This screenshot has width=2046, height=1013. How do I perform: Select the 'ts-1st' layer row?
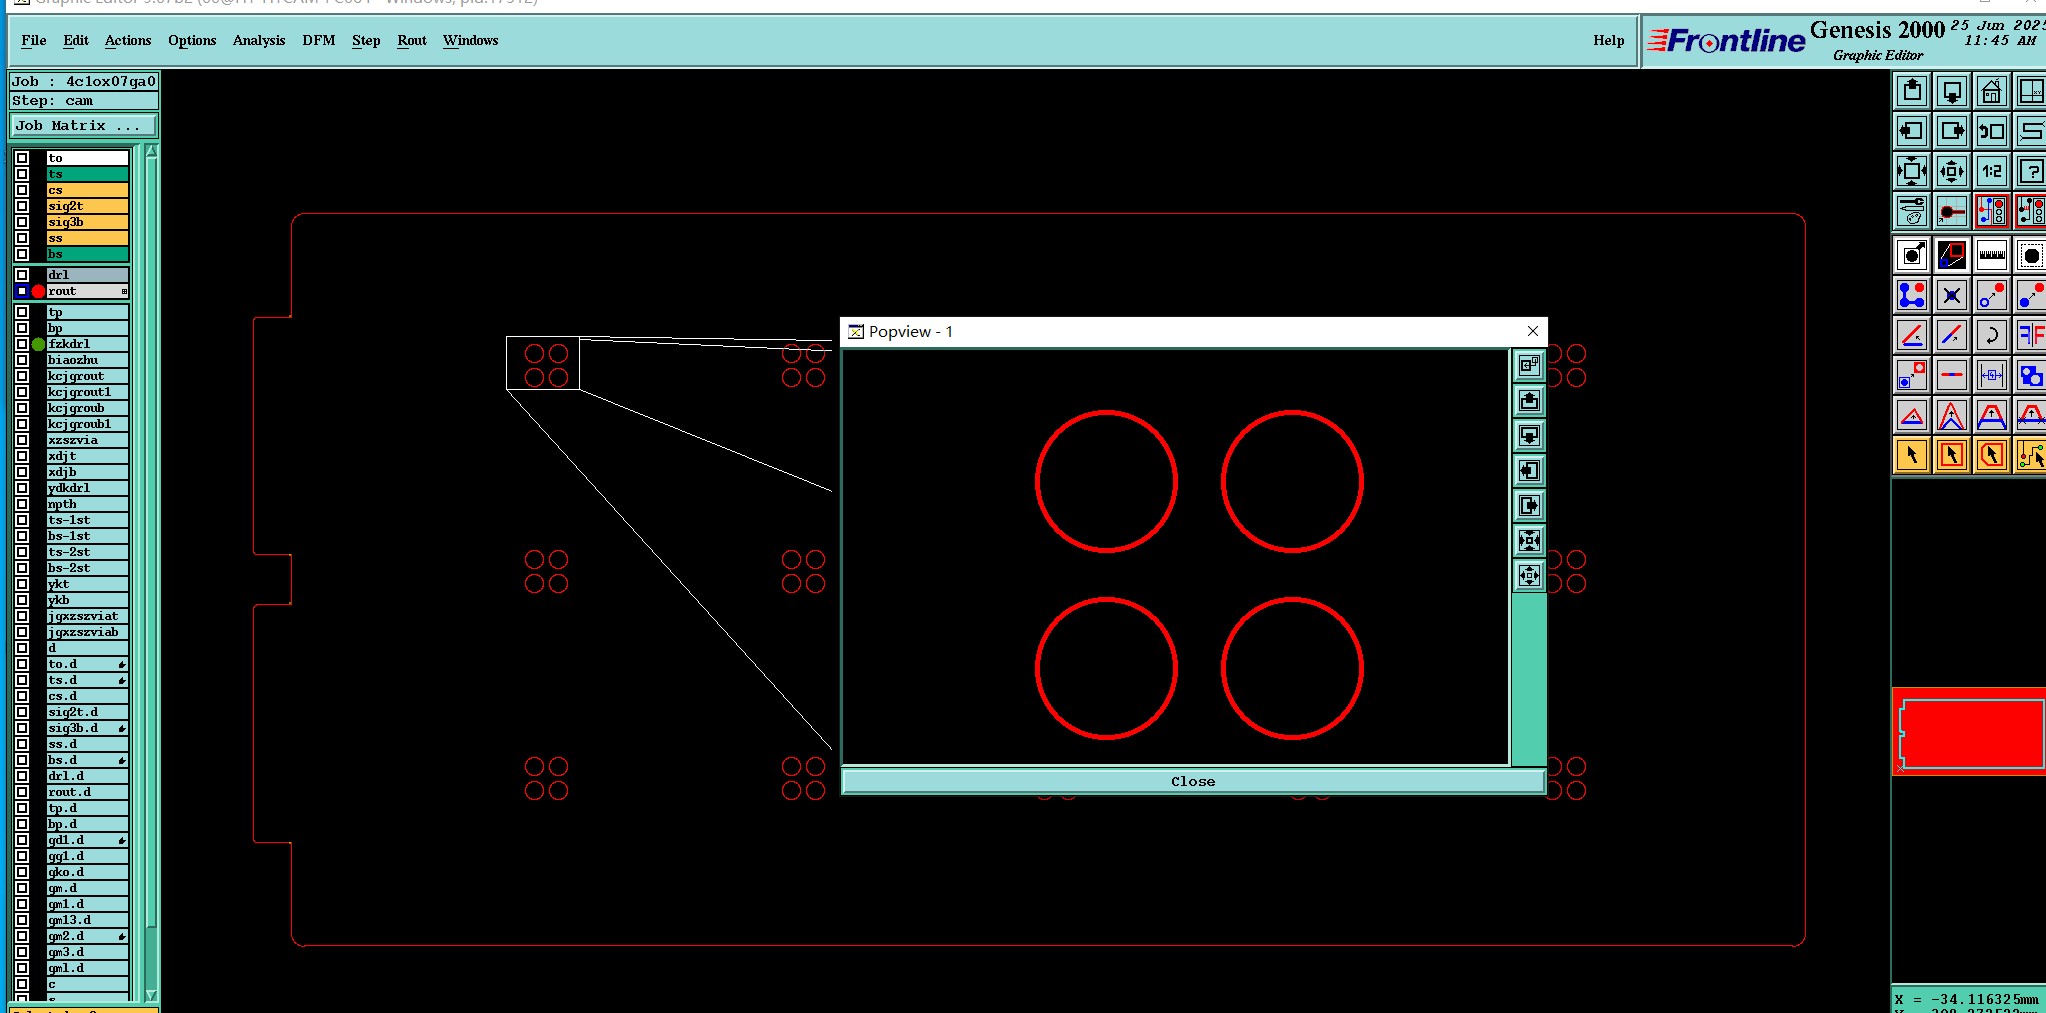[87, 520]
